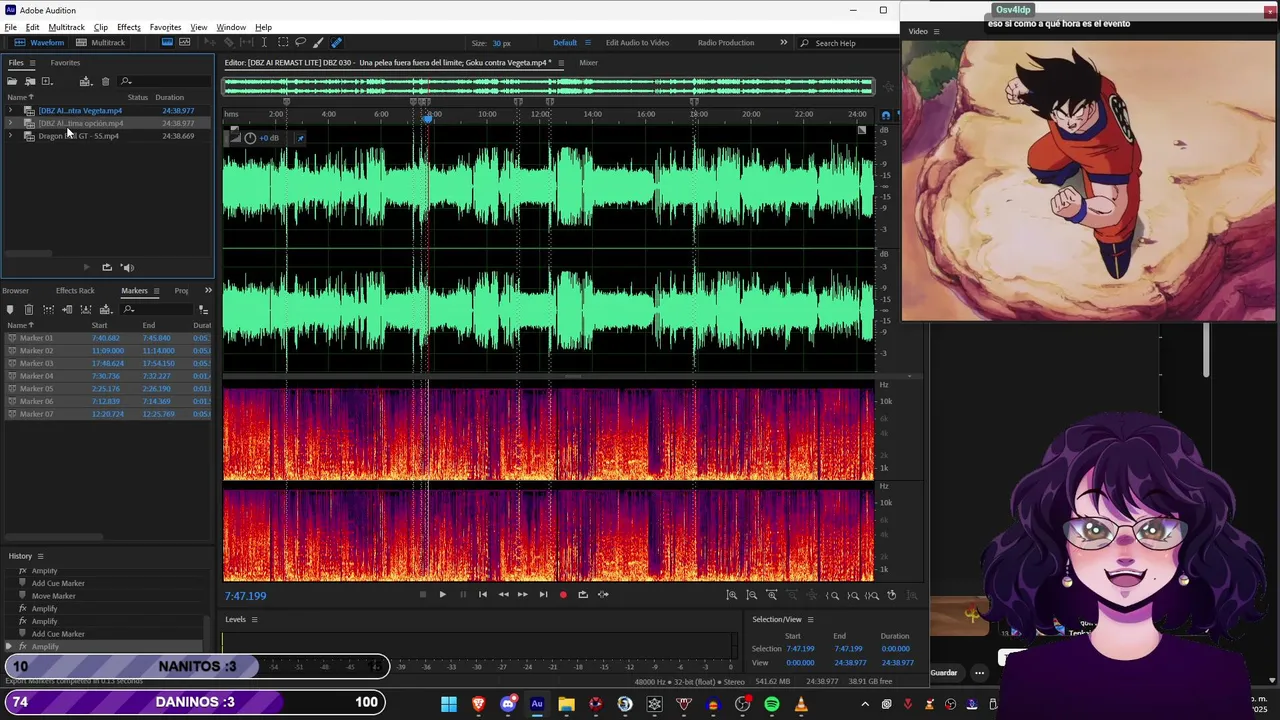Click the HUD volume knob +0 dB

coord(250,138)
